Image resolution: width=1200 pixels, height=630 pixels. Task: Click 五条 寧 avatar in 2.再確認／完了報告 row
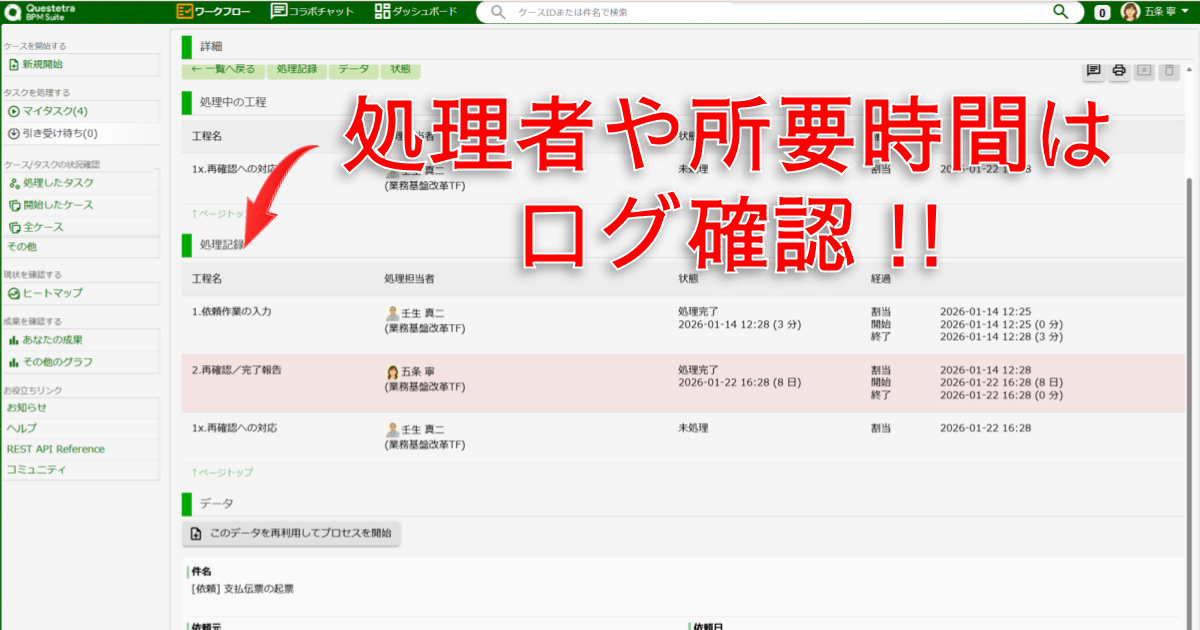[x=392, y=372]
